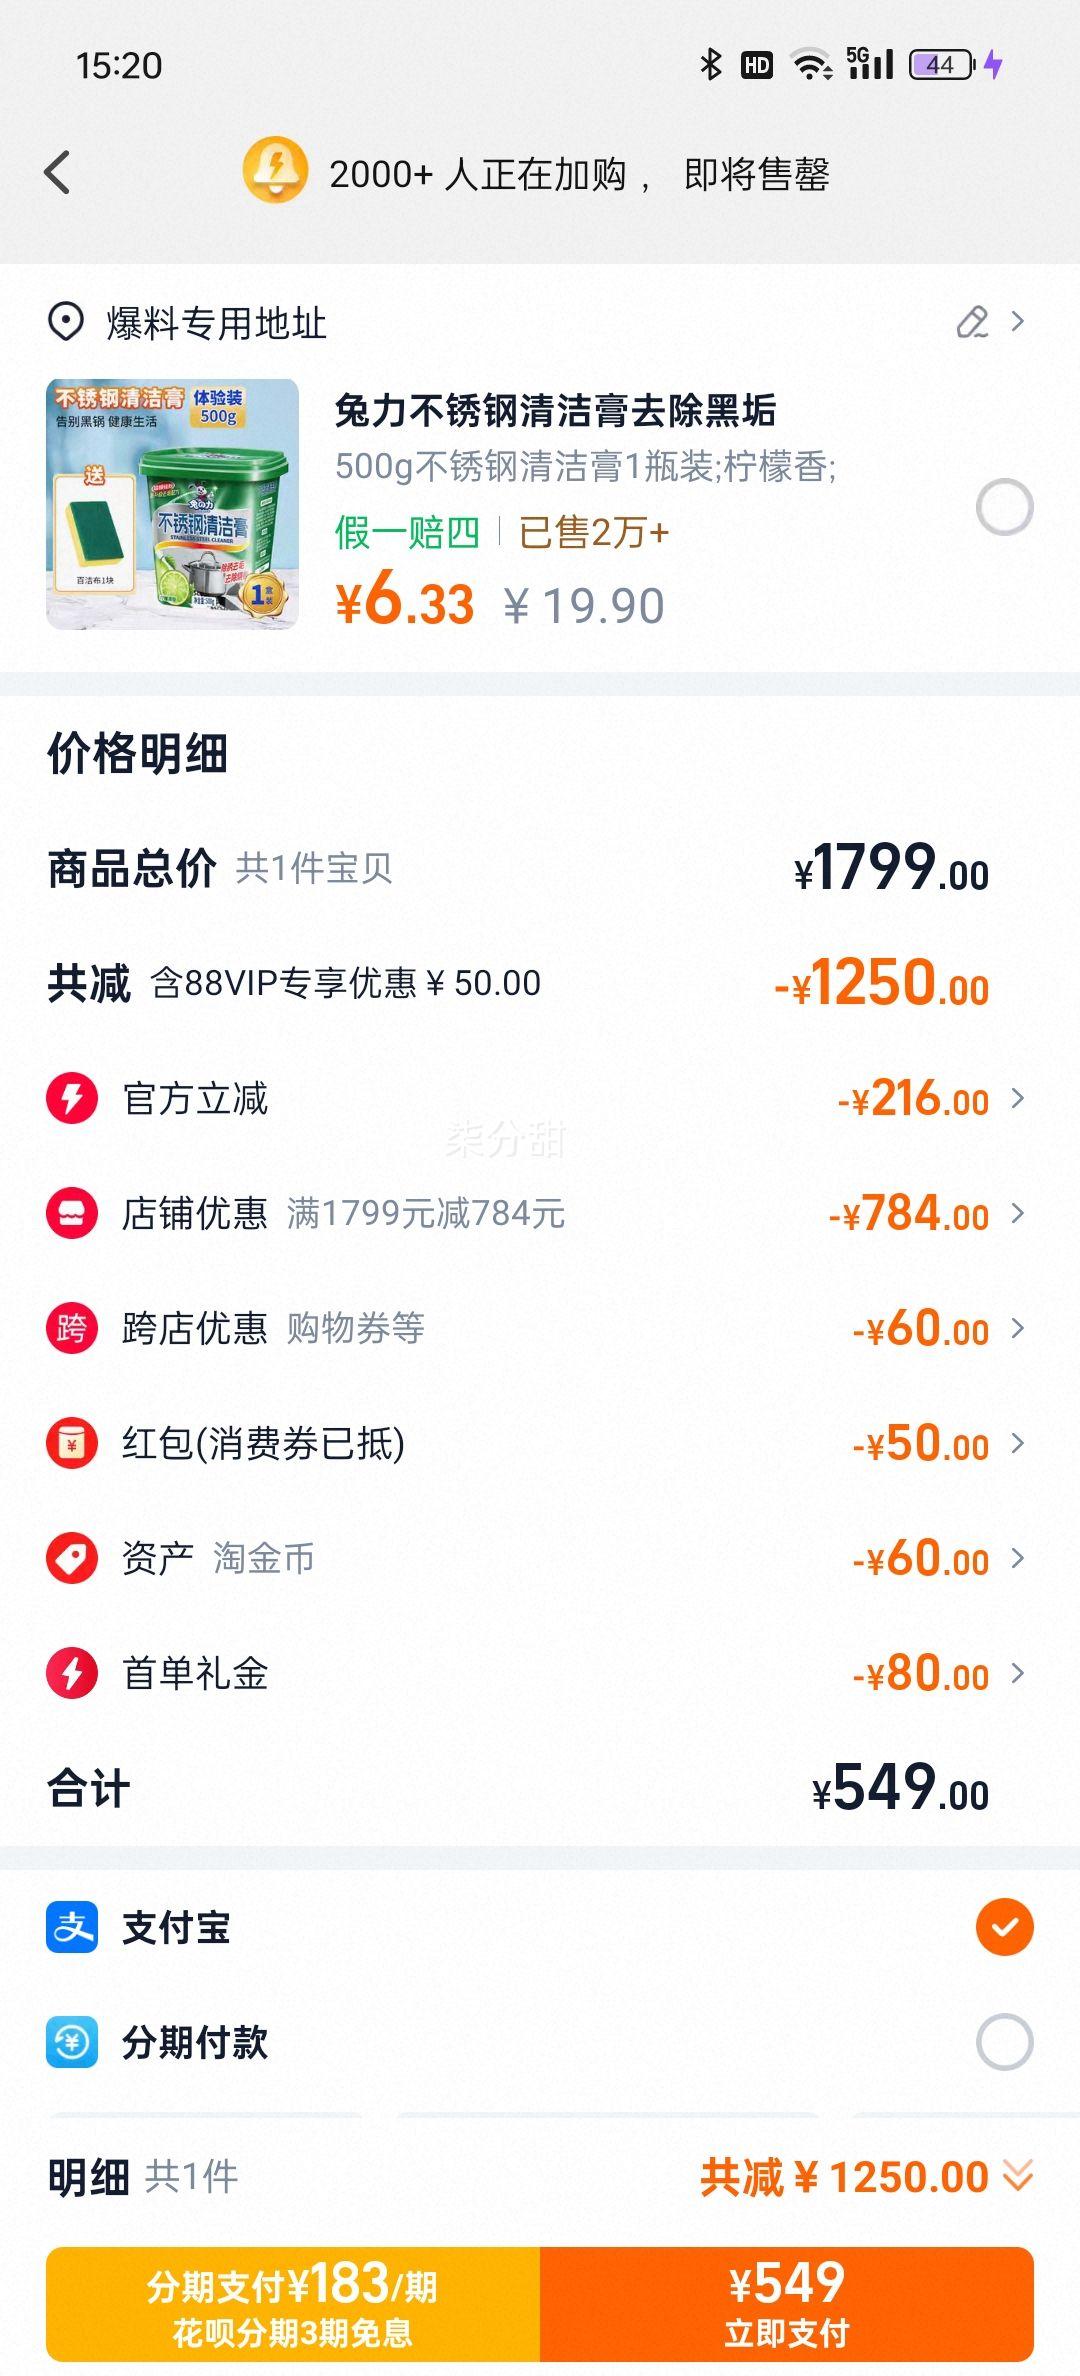This screenshot has width=1080, height=2376.
Task: Tap 分期支付 ¥183/期 installment button
Action: click(293, 2304)
